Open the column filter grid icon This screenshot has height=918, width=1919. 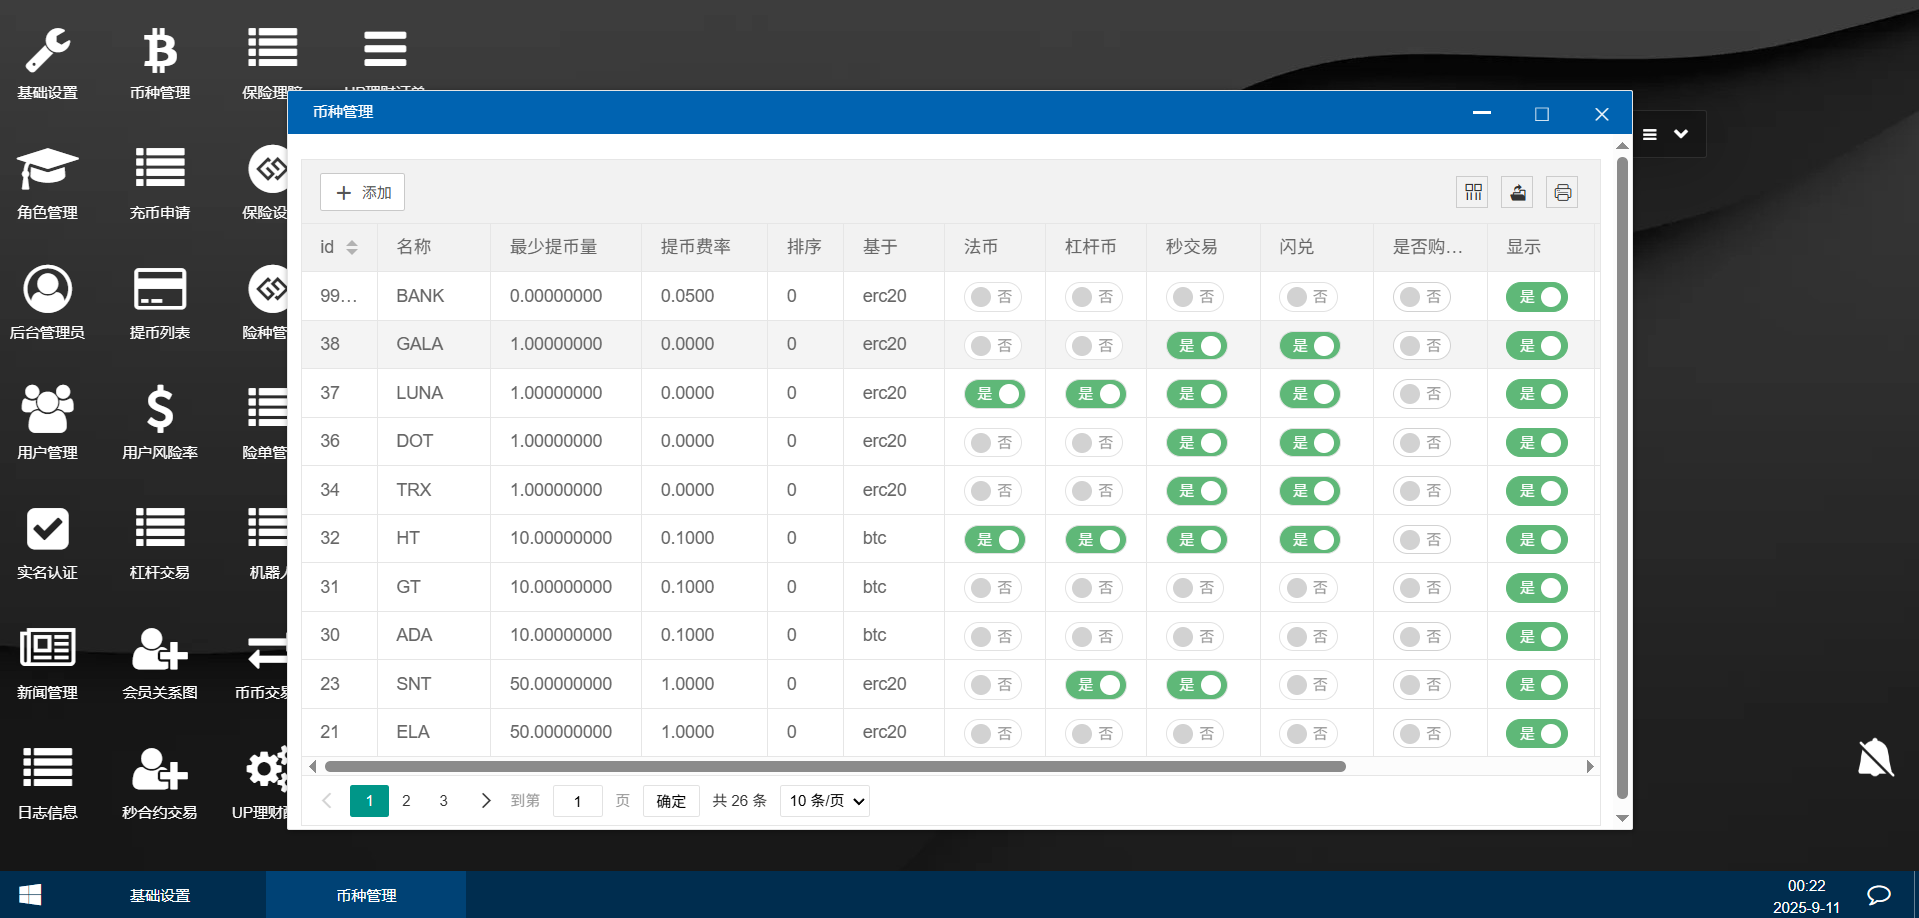[x=1473, y=192]
